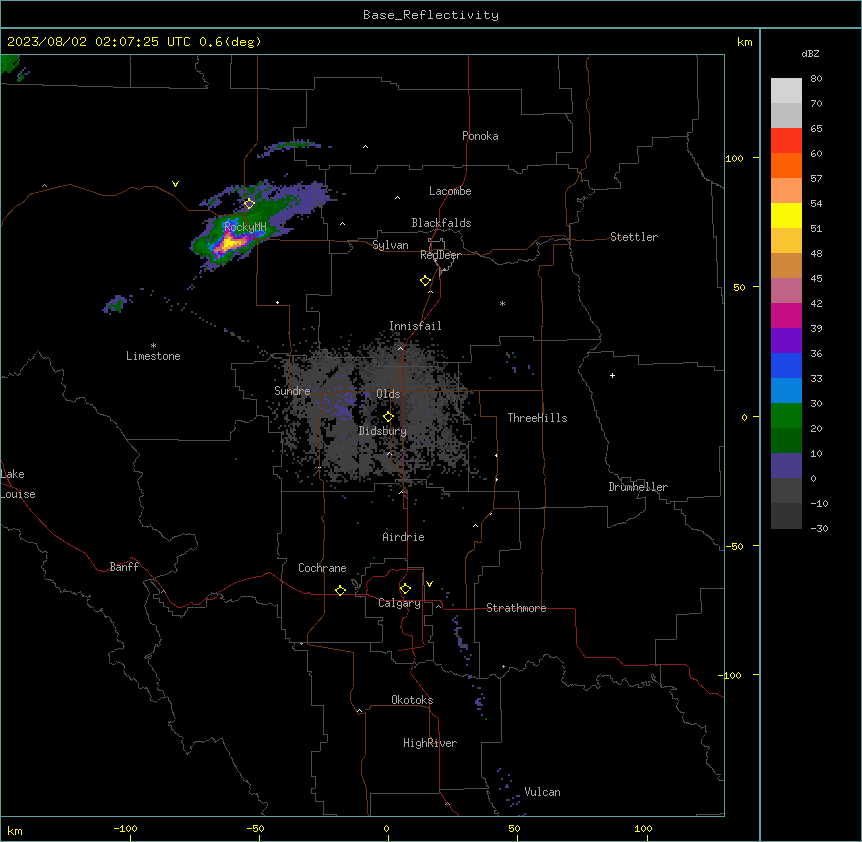Click the Calgary city label

click(399, 603)
